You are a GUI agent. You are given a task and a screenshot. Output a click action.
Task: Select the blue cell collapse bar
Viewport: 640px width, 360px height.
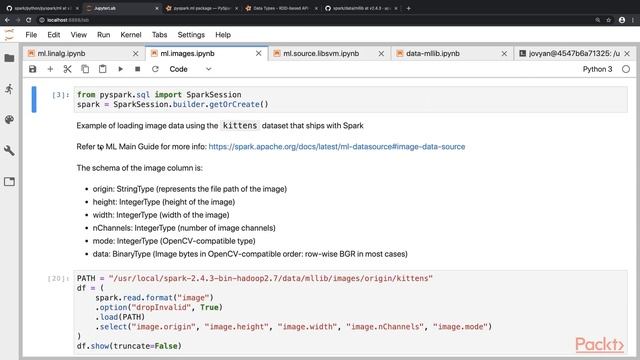[x=34, y=99]
